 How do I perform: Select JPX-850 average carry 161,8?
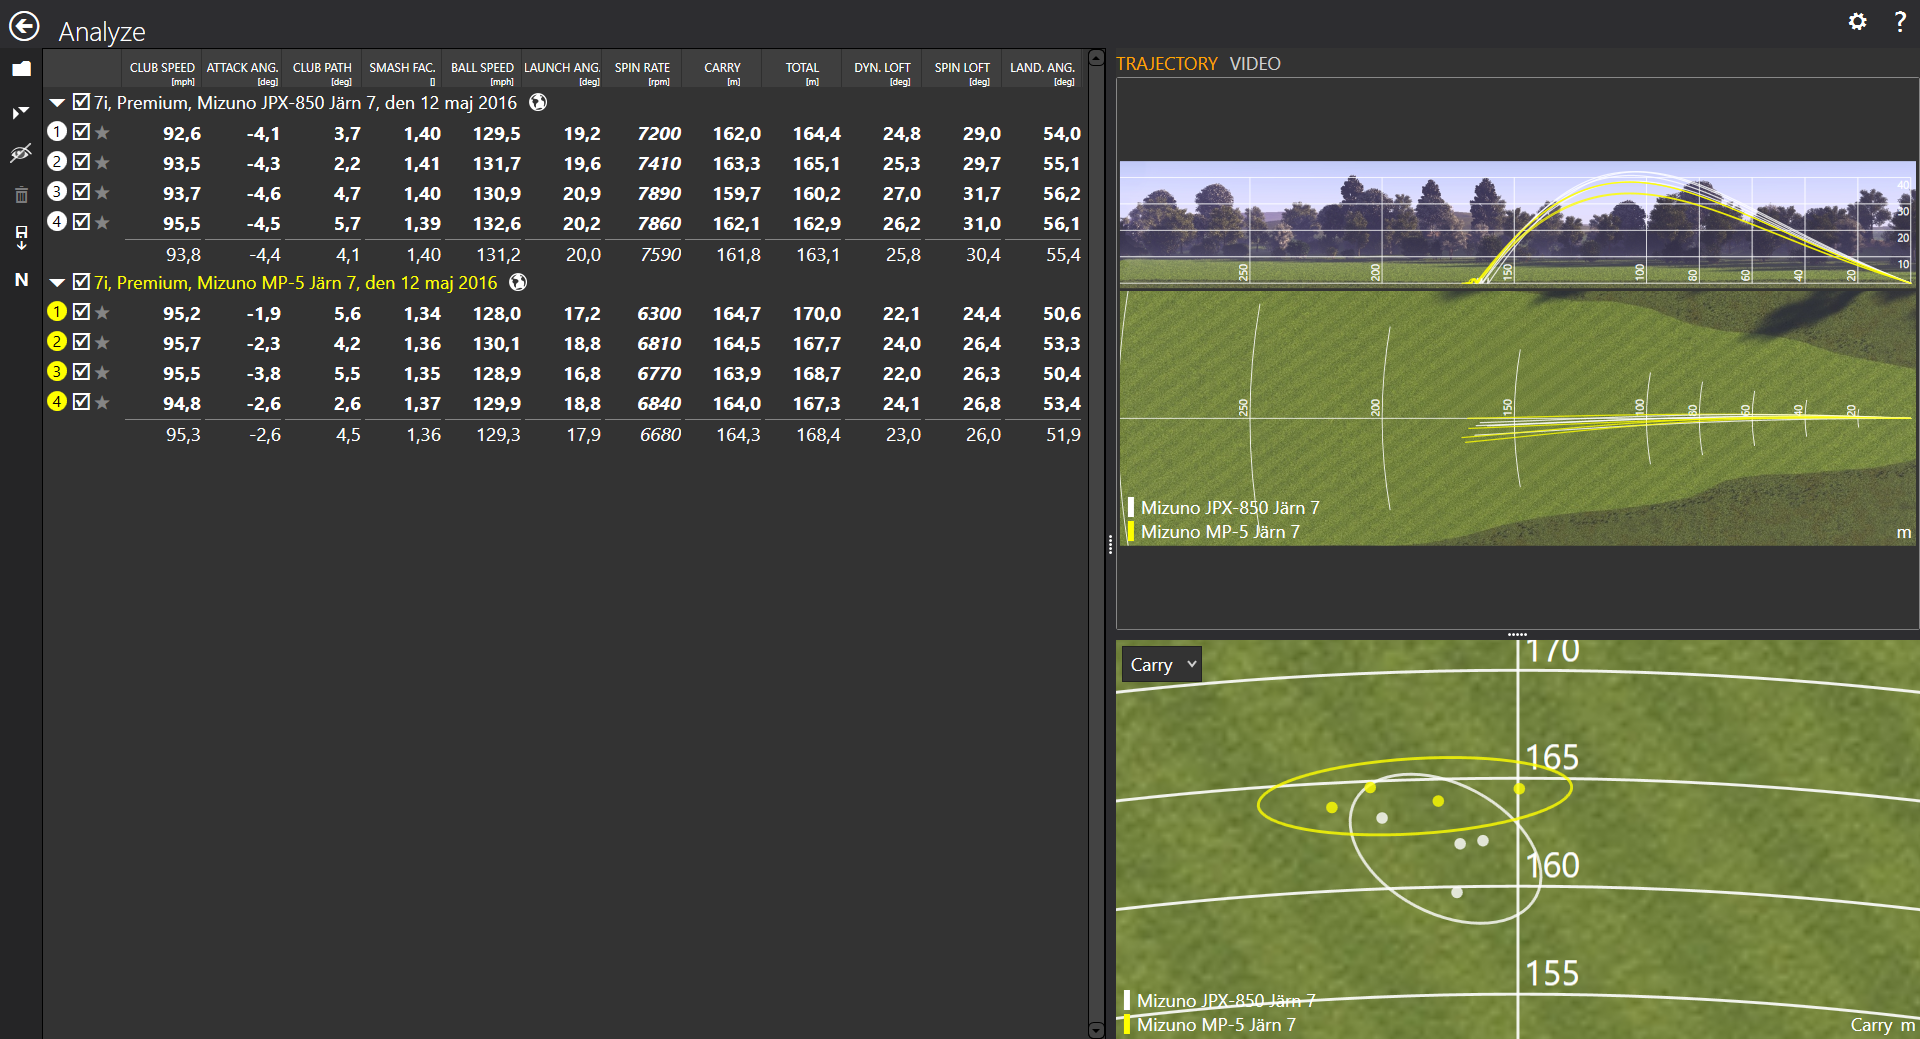[x=738, y=255]
